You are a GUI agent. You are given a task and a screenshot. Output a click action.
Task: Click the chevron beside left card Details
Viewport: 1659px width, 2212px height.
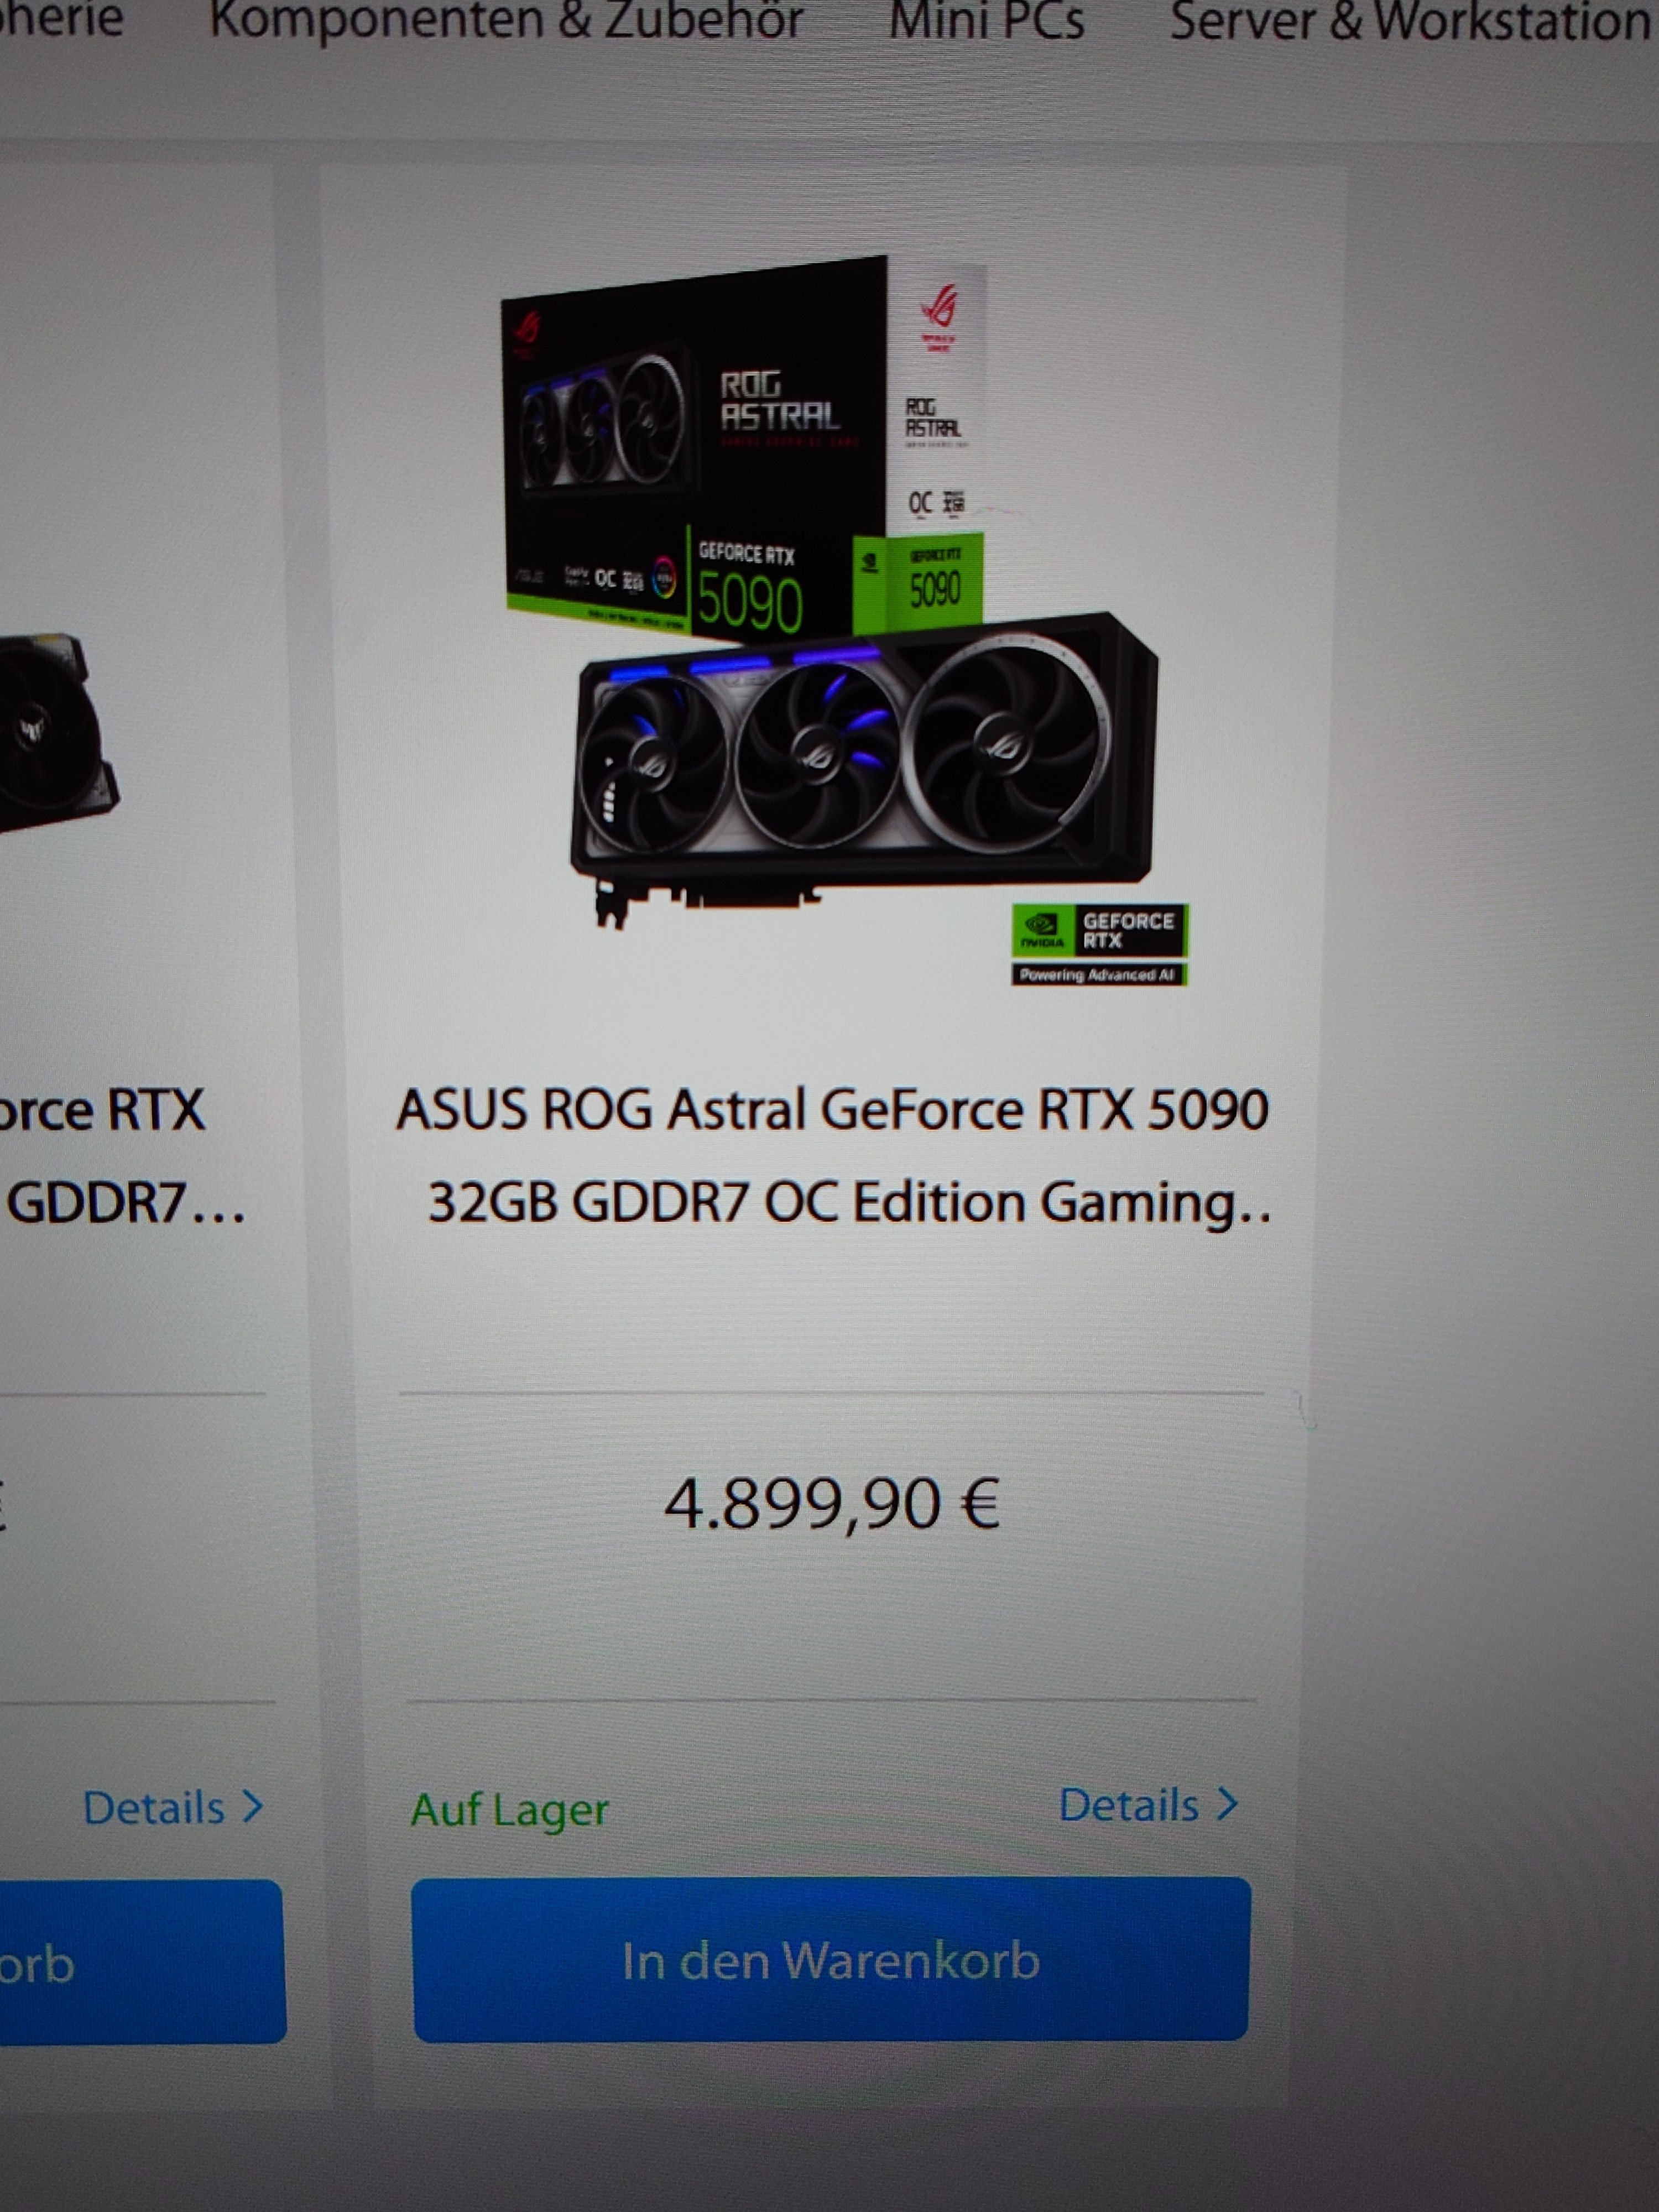click(253, 1806)
